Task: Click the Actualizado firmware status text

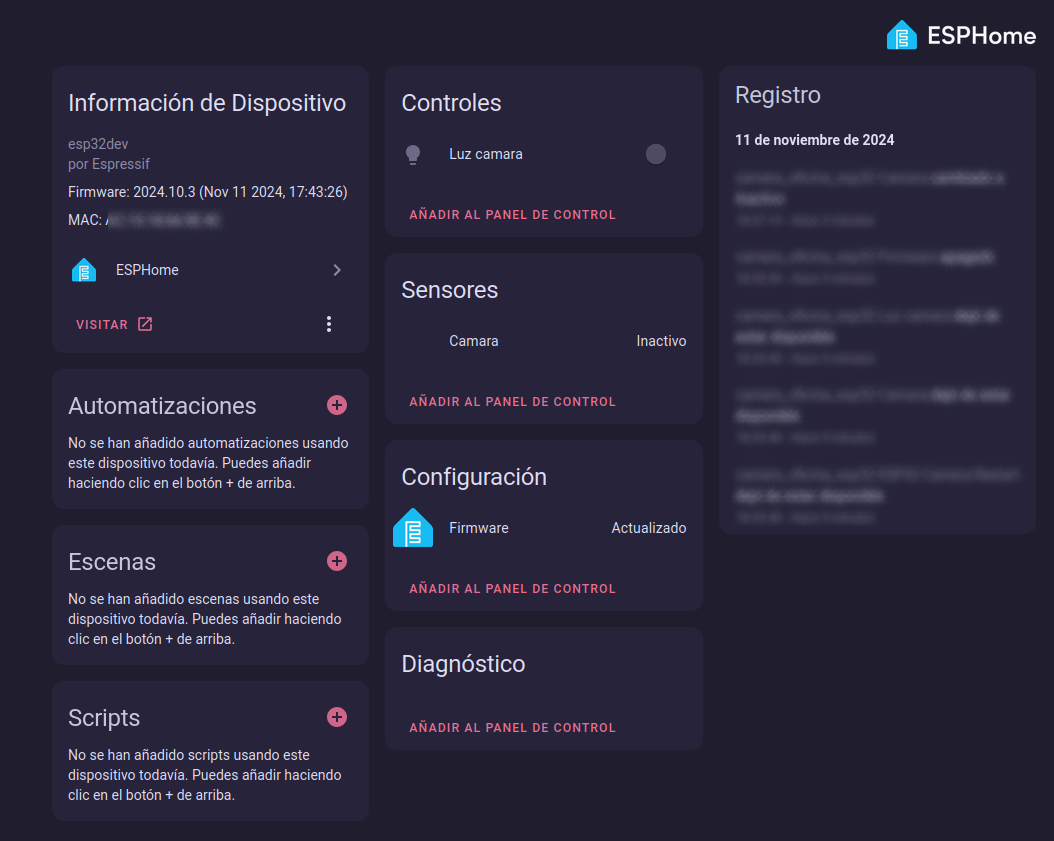Action: coord(648,528)
